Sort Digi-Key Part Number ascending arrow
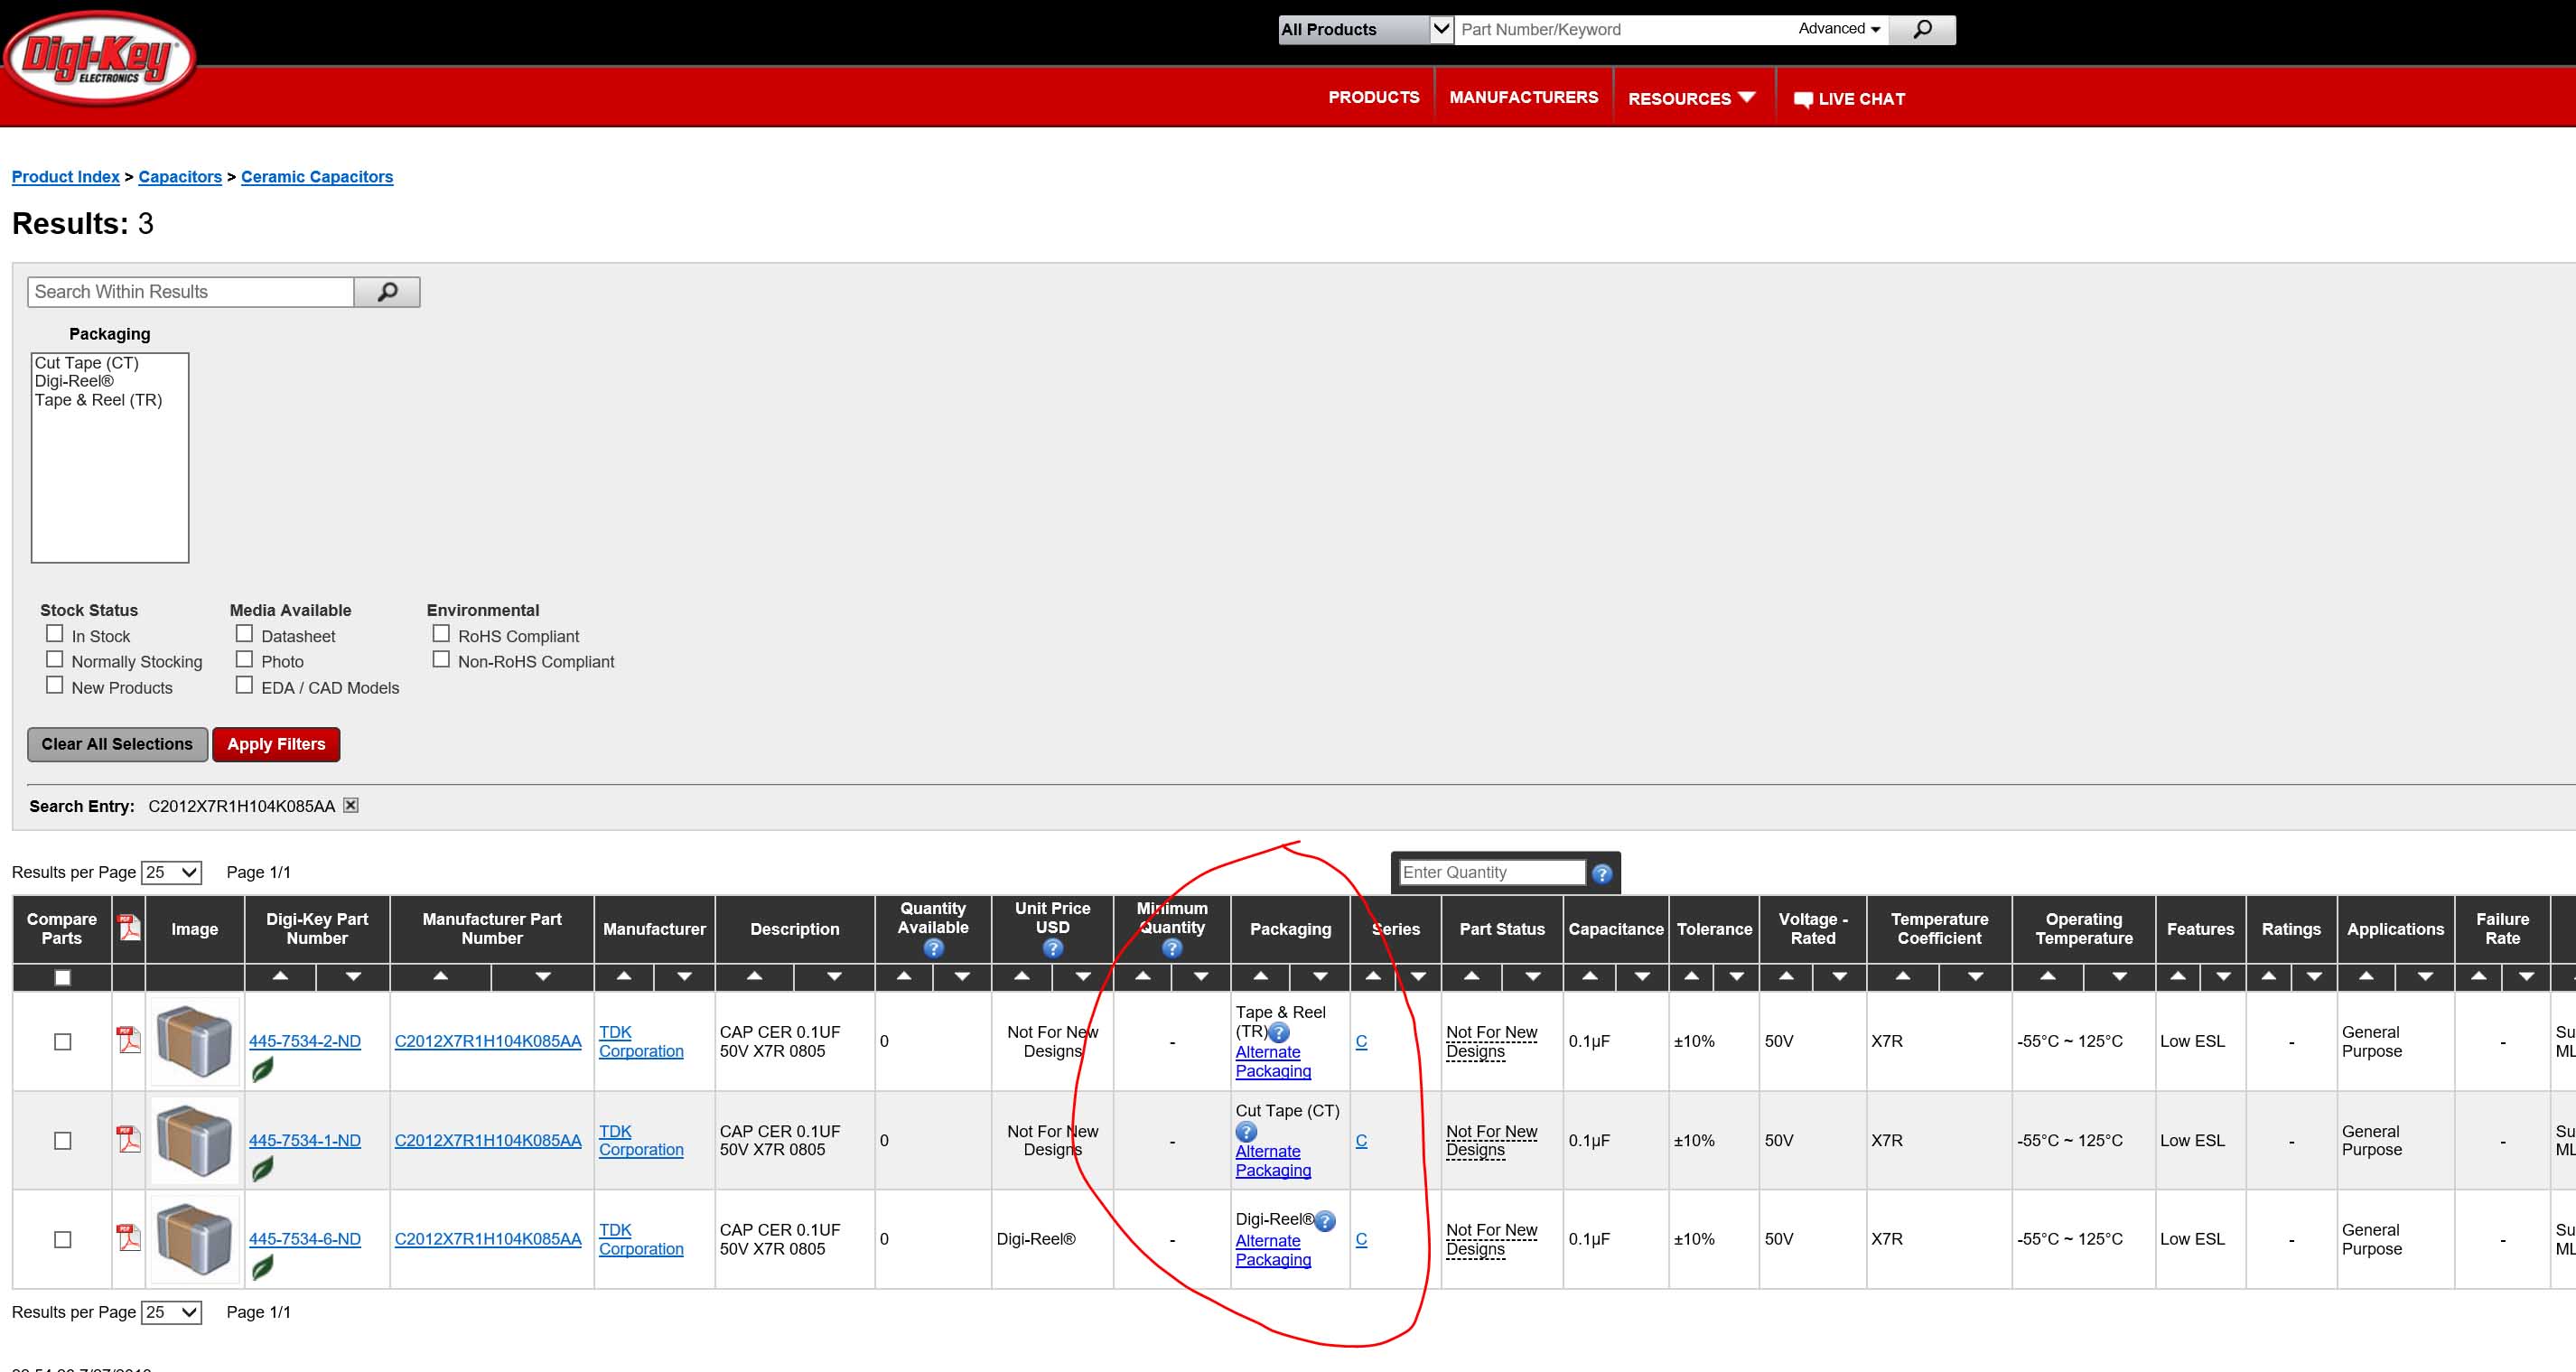The height and width of the screenshot is (1372, 2576). coord(280,976)
